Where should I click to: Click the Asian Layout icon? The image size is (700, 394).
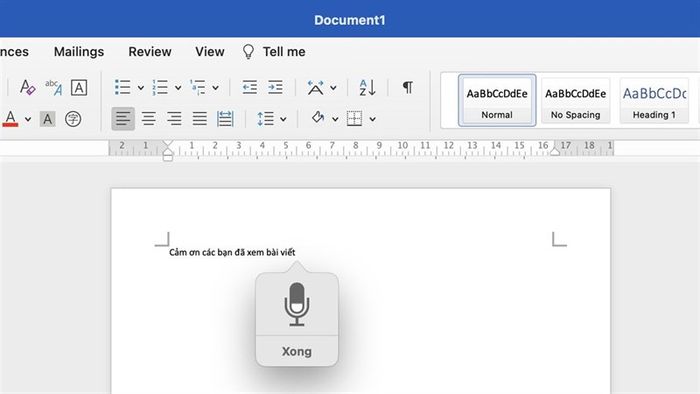[x=315, y=87]
